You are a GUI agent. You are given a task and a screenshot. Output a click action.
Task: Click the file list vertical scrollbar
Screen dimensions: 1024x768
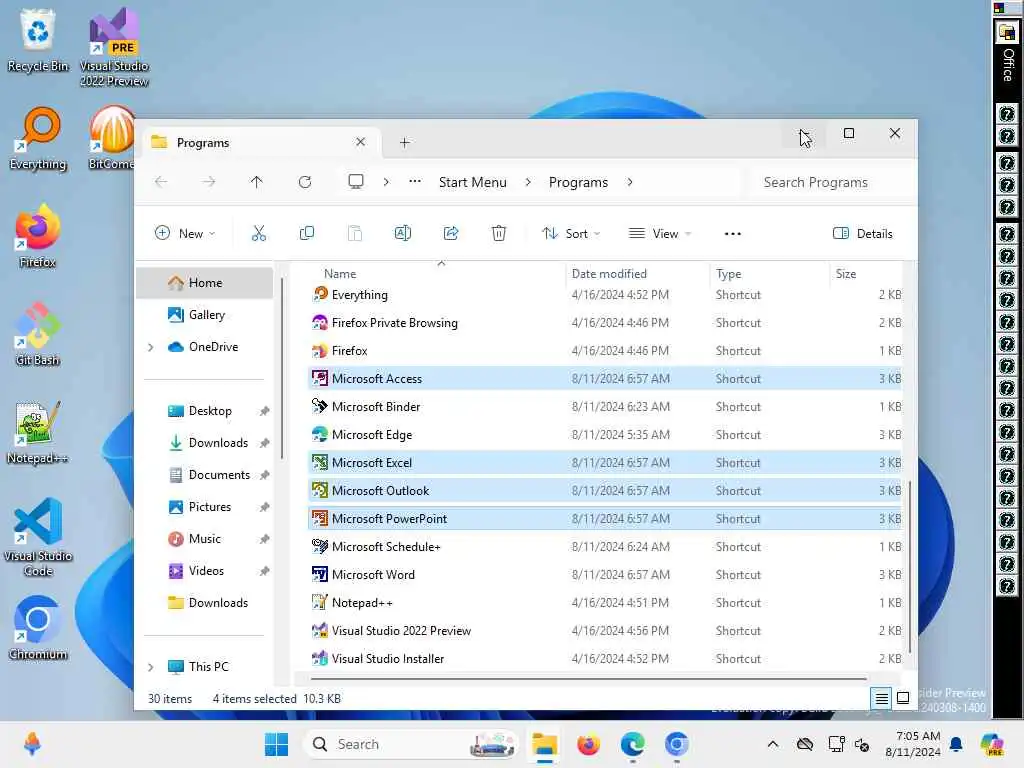click(909, 567)
